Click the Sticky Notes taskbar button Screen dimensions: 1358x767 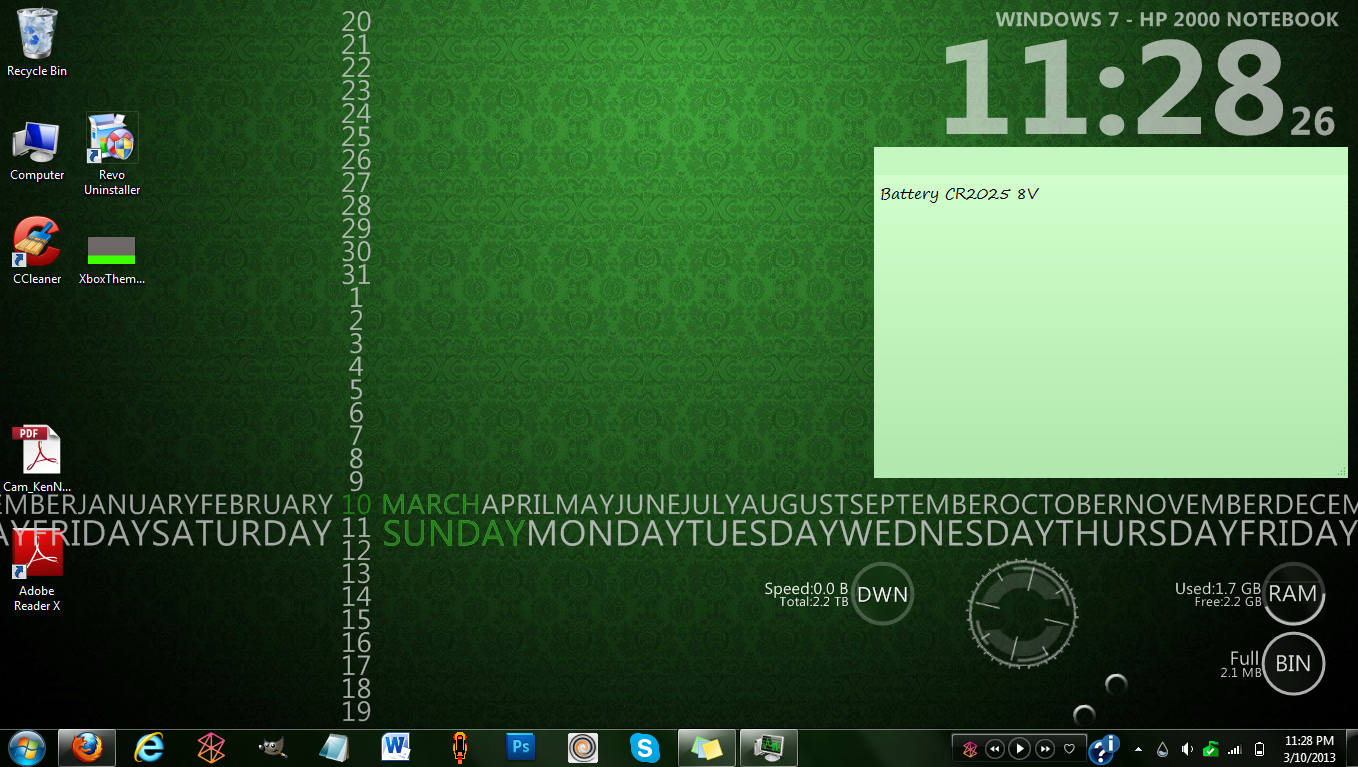point(706,747)
